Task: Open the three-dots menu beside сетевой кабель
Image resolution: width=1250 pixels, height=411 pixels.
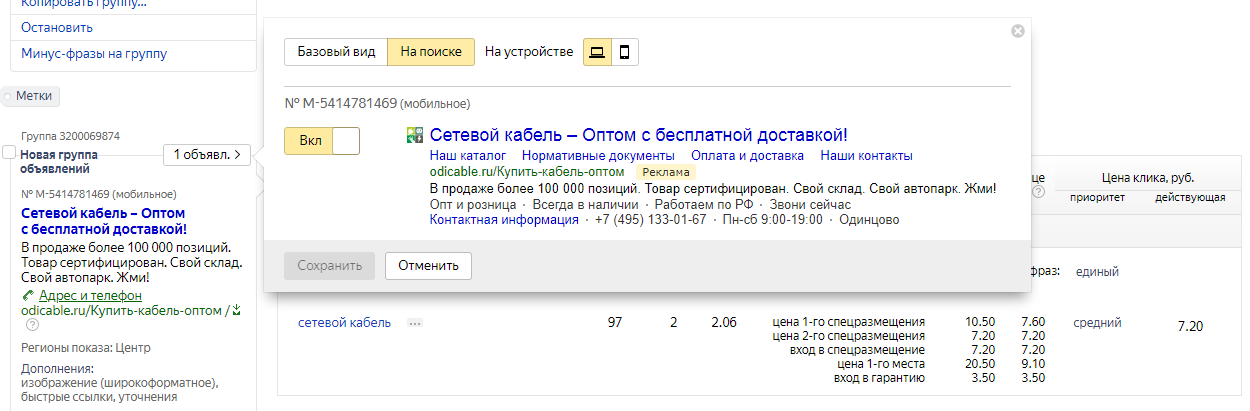Action: tap(415, 323)
